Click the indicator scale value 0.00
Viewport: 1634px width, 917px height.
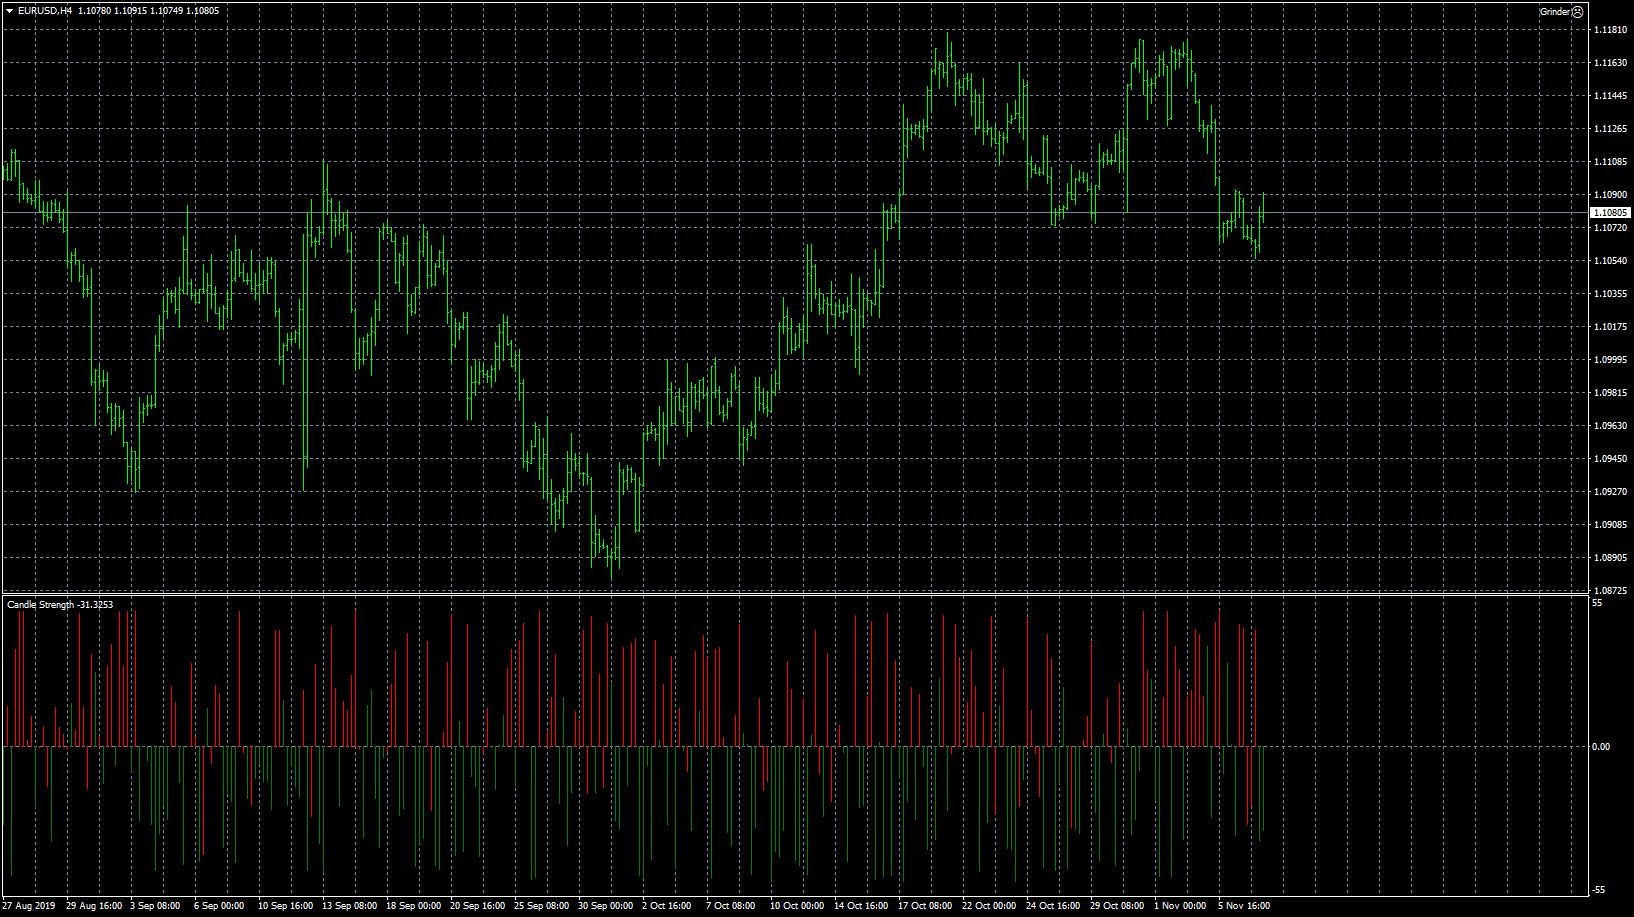1601,747
